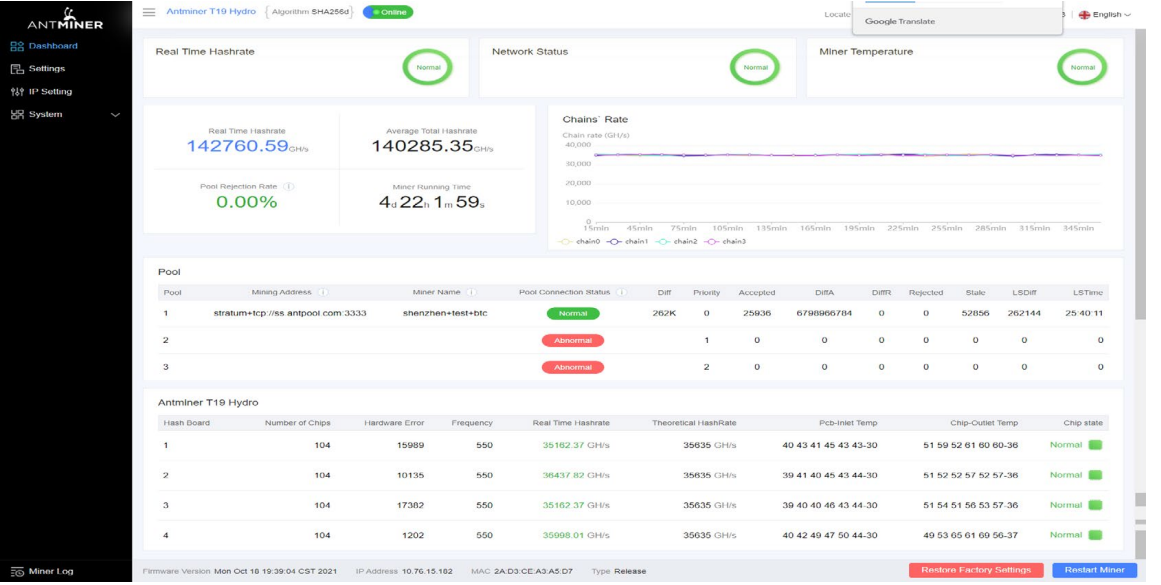Click the Chip state column header
Viewport: 1161px width, 585px height.
[x=1083, y=424]
